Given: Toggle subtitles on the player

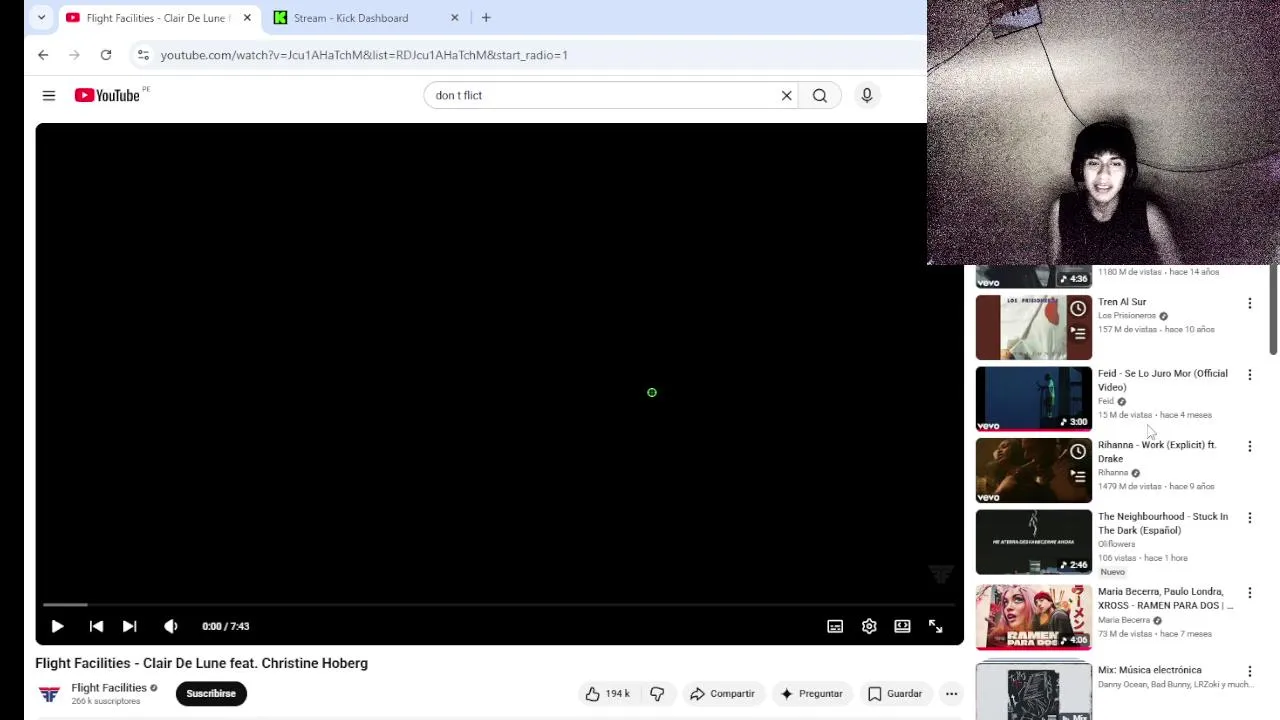Looking at the screenshot, I should 835,626.
